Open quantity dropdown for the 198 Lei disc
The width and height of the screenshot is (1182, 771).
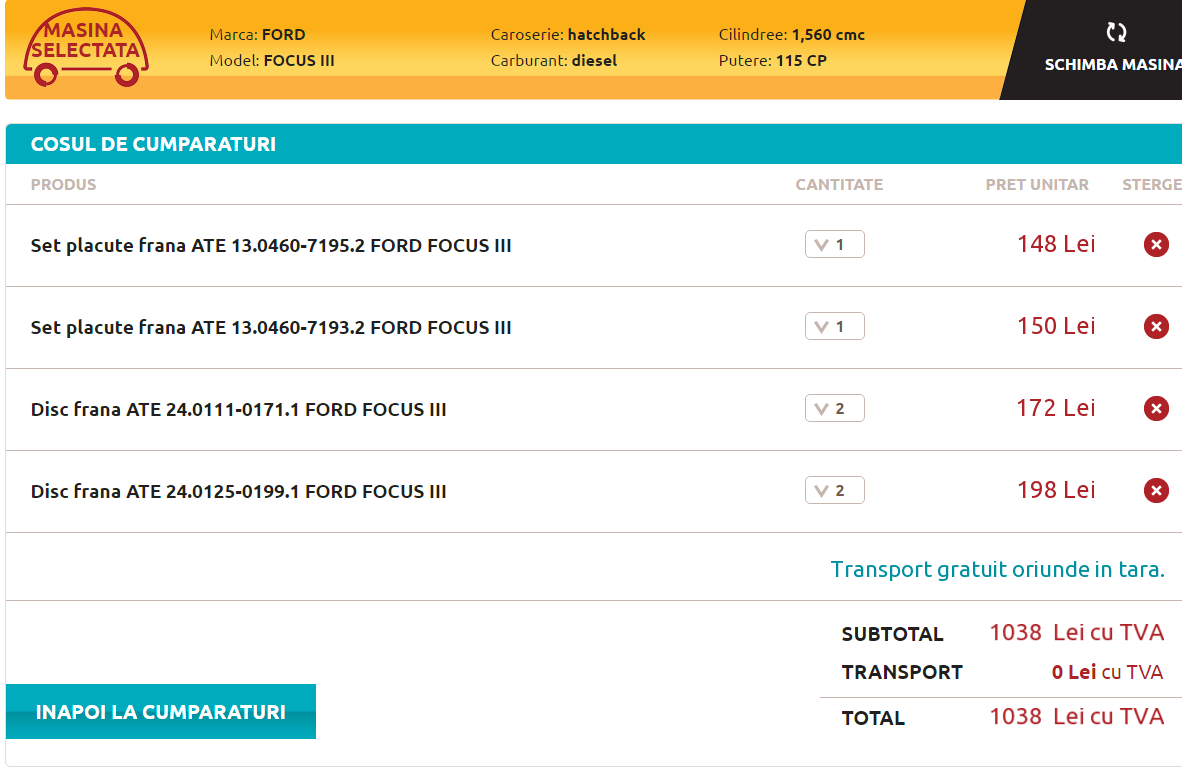pos(834,491)
